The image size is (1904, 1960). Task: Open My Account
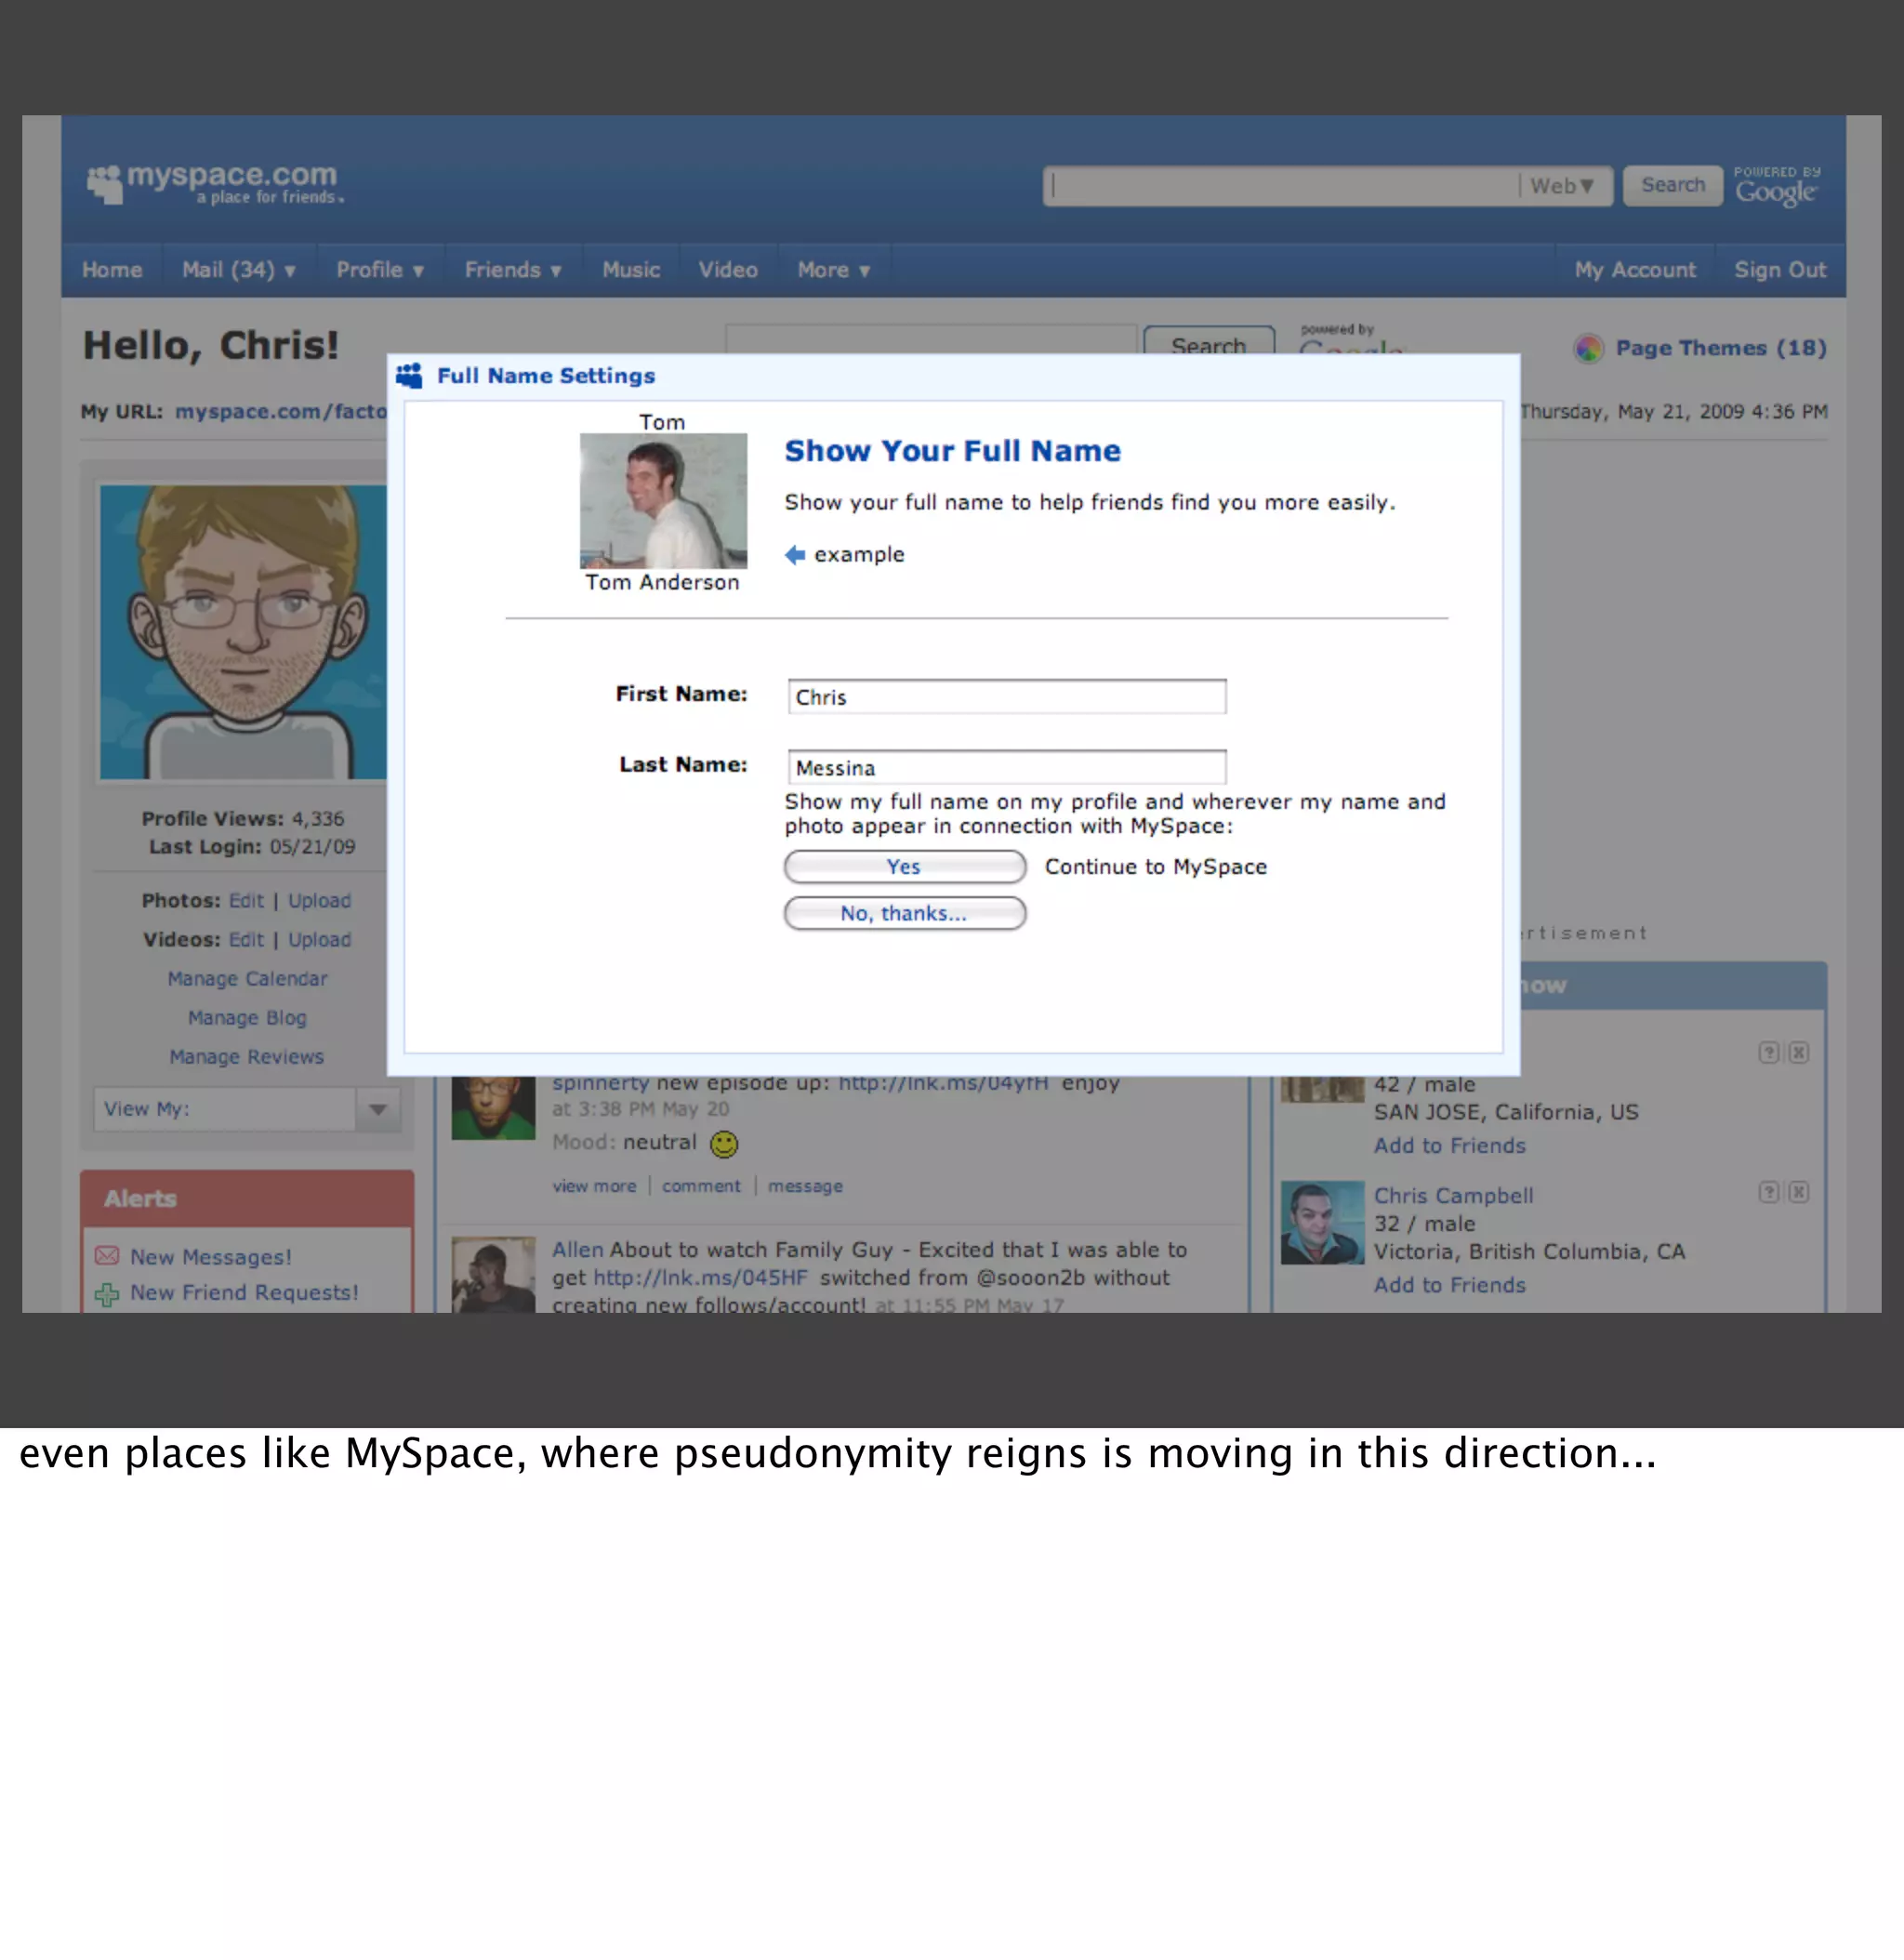tap(1635, 270)
